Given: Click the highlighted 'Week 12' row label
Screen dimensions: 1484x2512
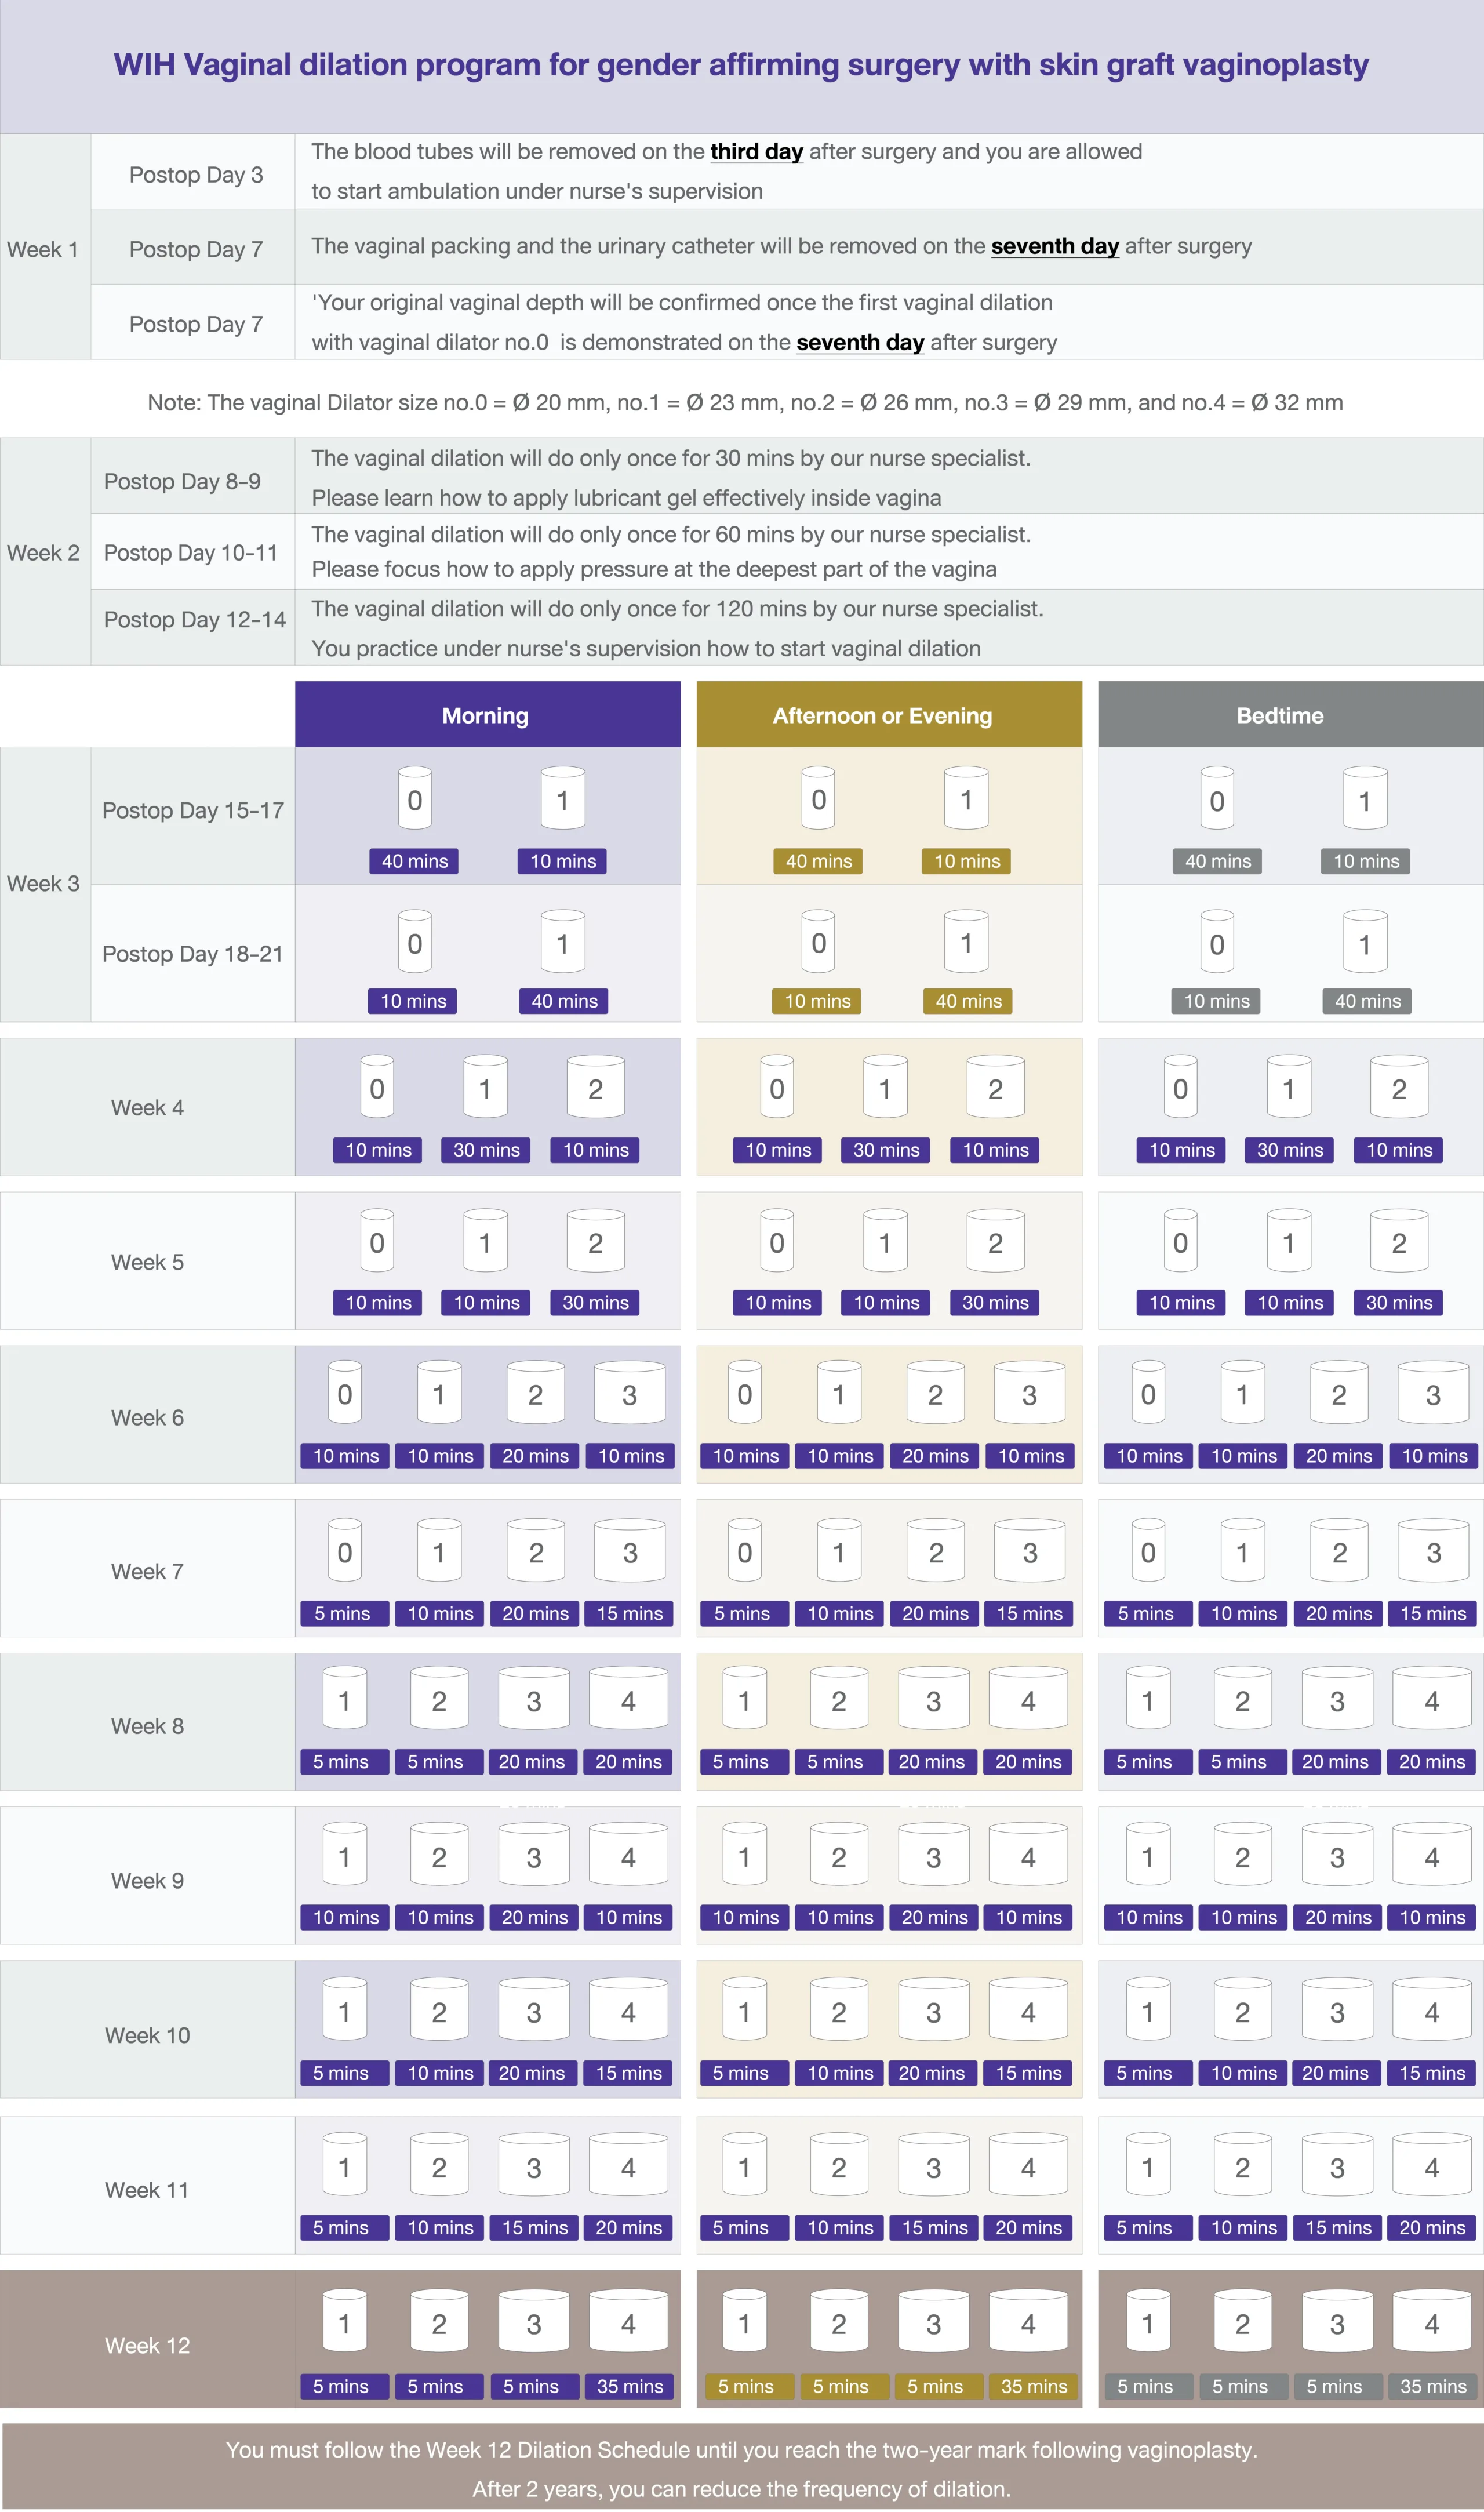Looking at the screenshot, I should (x=147, y=2339).
